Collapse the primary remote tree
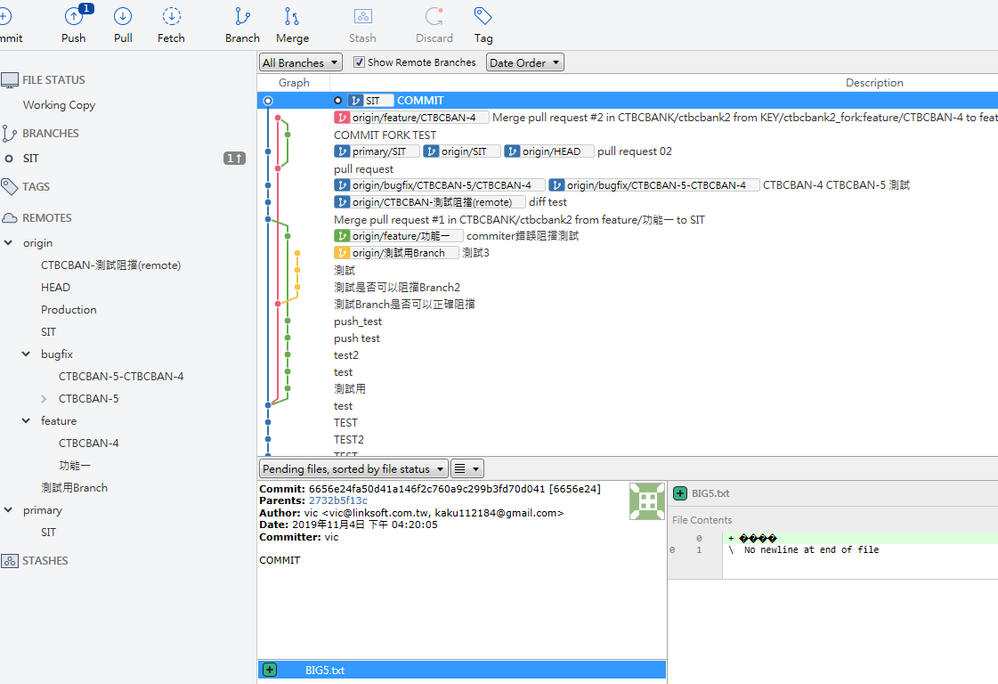This screenshot has height=684, width=998. (x=8, y=510)
